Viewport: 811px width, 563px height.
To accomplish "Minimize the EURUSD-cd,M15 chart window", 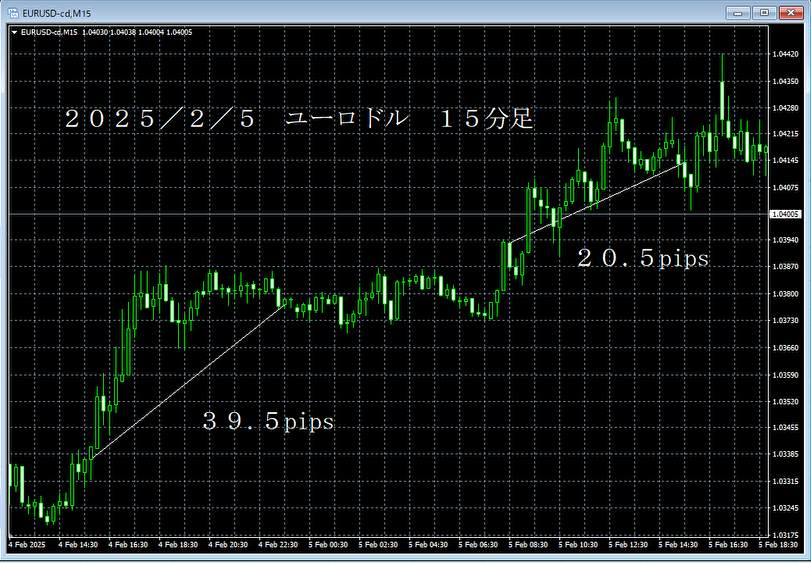I will click(740, 12).
